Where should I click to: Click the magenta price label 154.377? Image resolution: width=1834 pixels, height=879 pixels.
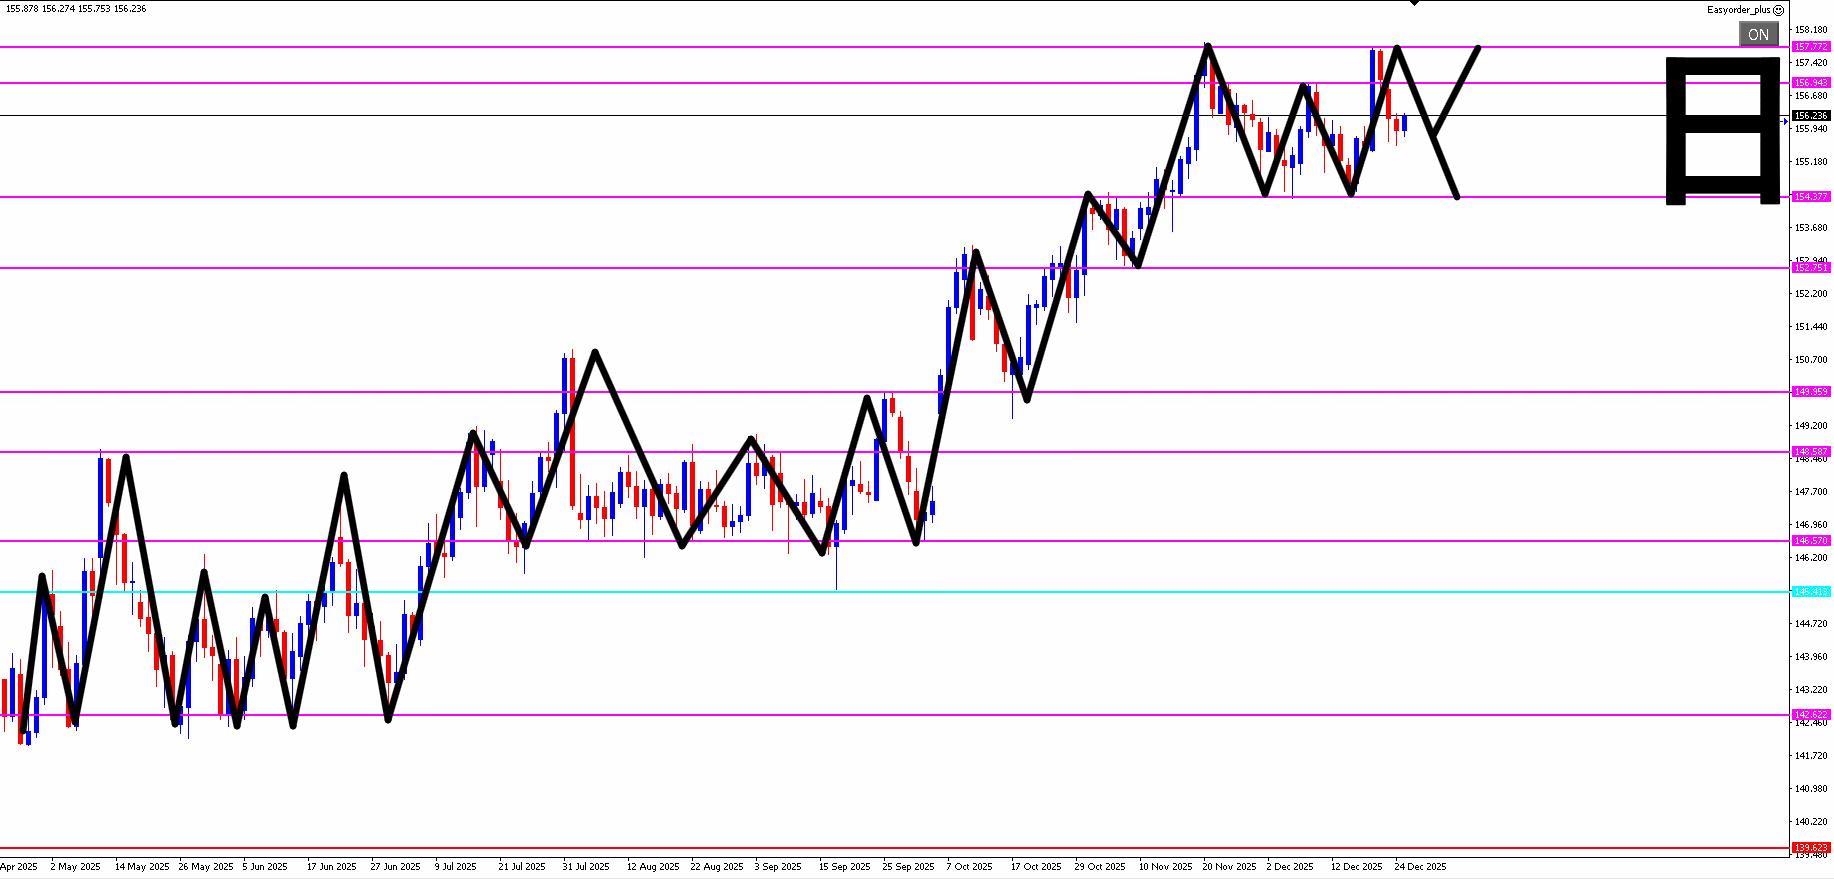[1811, 197]
